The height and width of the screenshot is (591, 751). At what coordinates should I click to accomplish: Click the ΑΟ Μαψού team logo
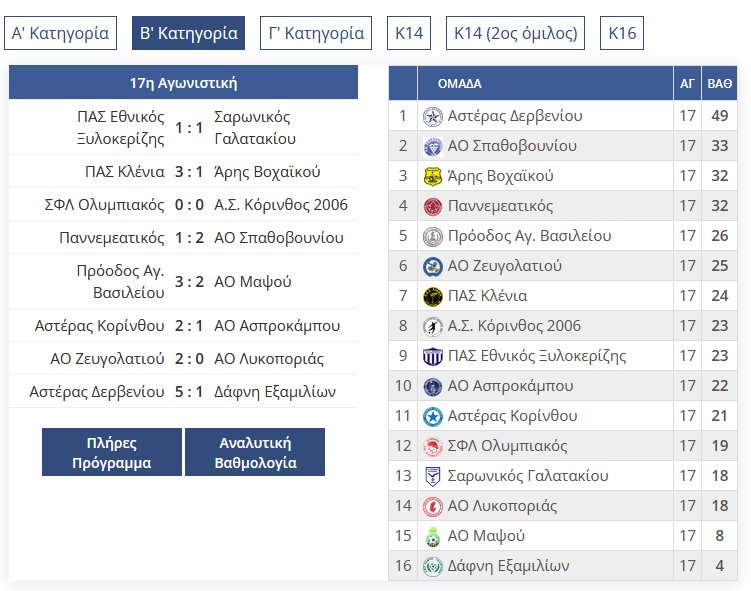(x=432, y=536)
